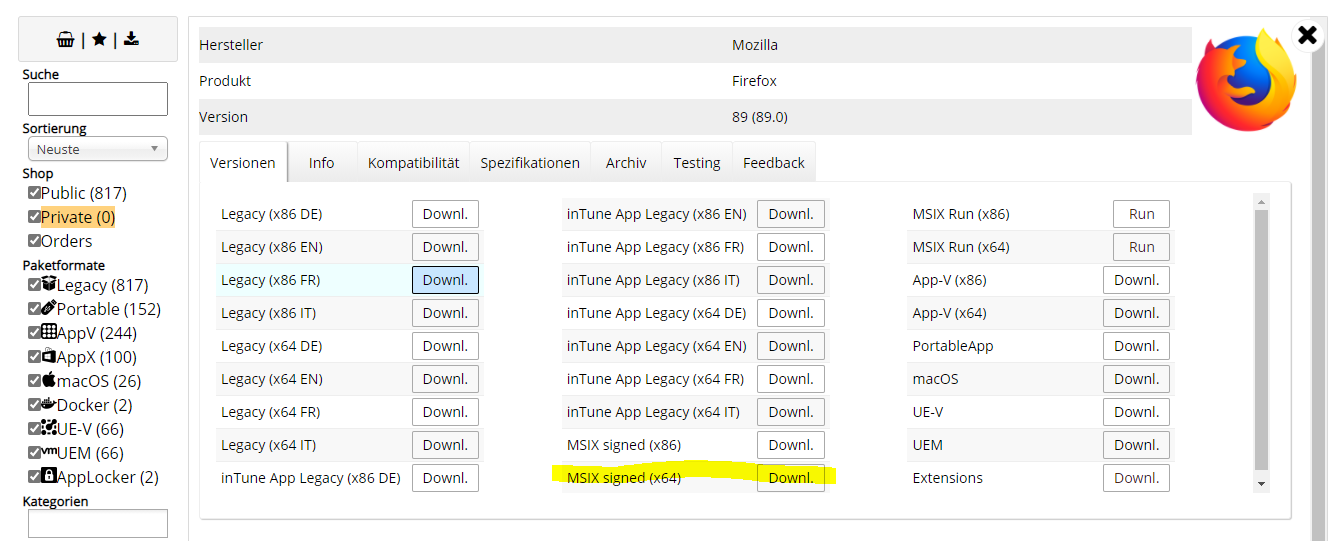Uncheck the Portable (152) package format

(x=34, y=309)
